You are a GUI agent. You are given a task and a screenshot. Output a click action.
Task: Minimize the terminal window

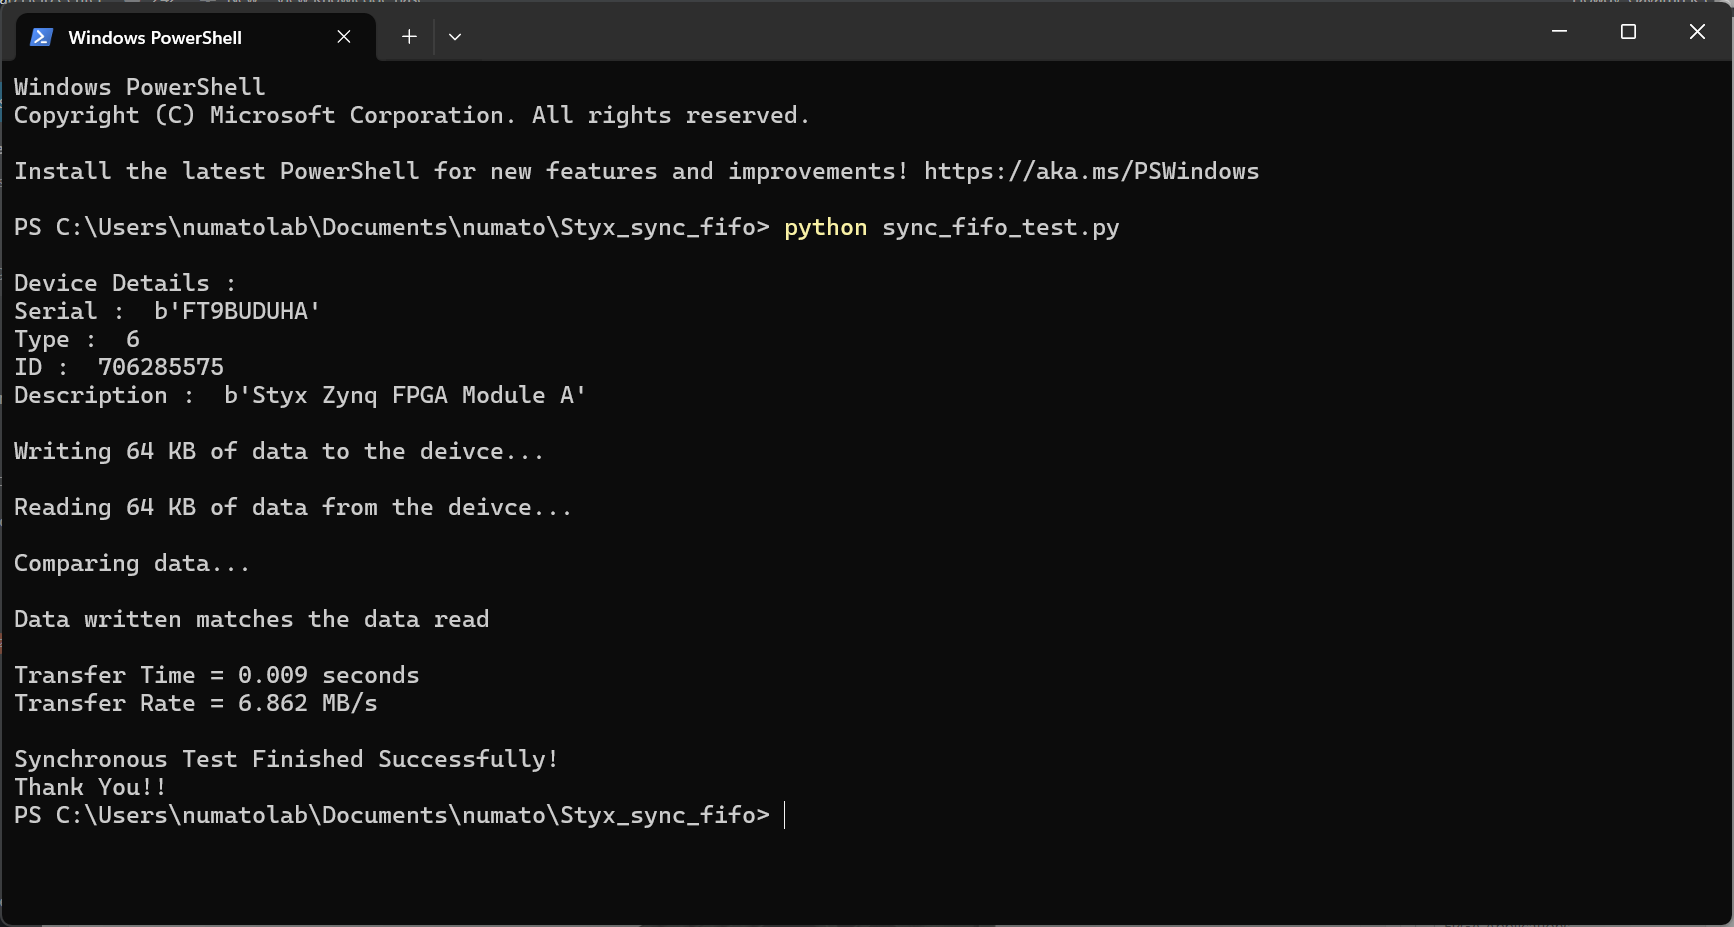(x=1559, y=32)
